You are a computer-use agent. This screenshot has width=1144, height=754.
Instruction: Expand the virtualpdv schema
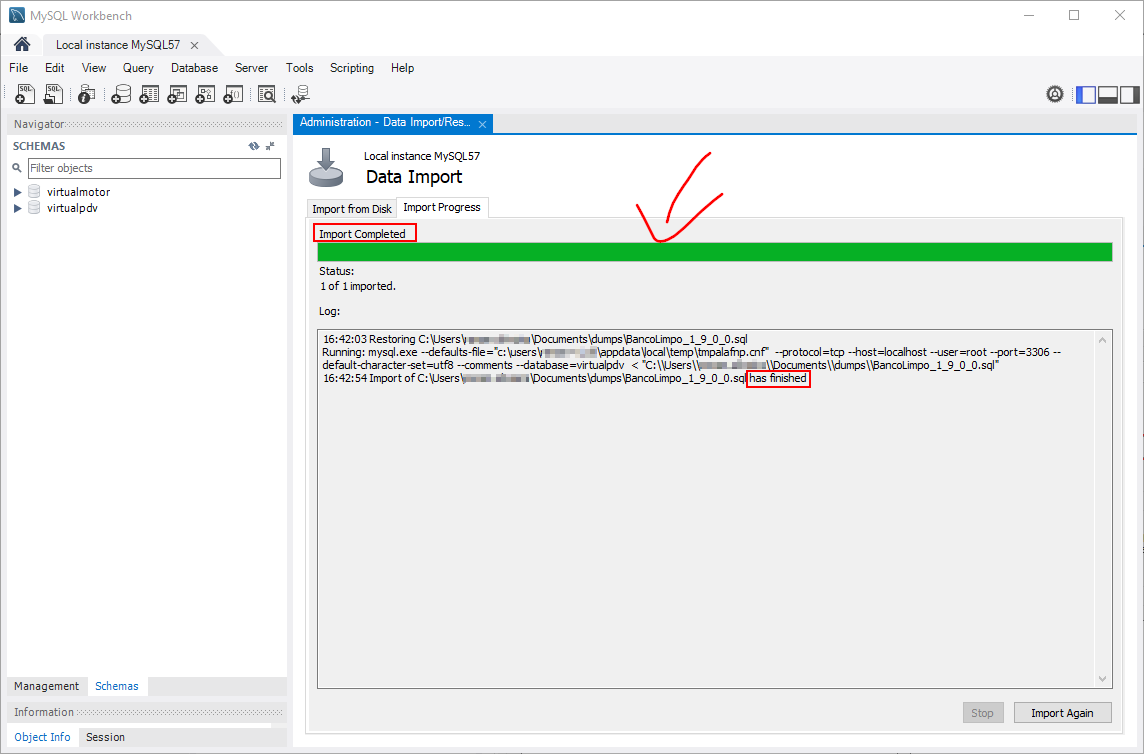coord(18,208)
